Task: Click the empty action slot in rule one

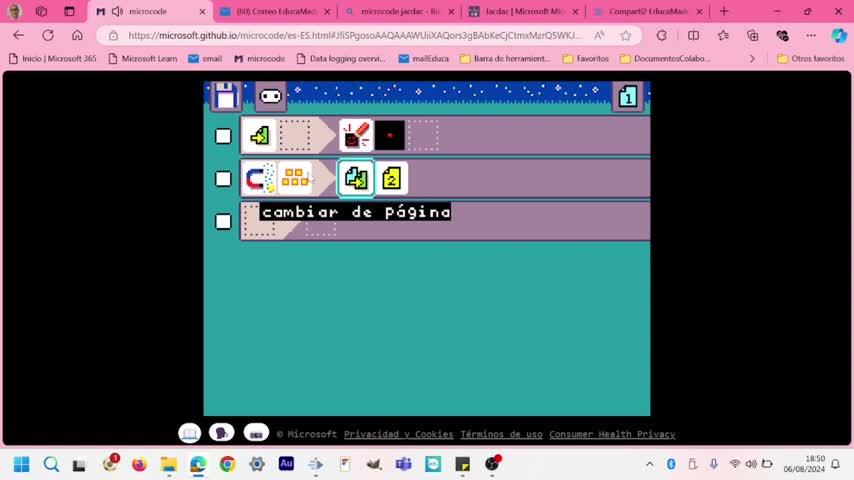Action: (423, 135)
